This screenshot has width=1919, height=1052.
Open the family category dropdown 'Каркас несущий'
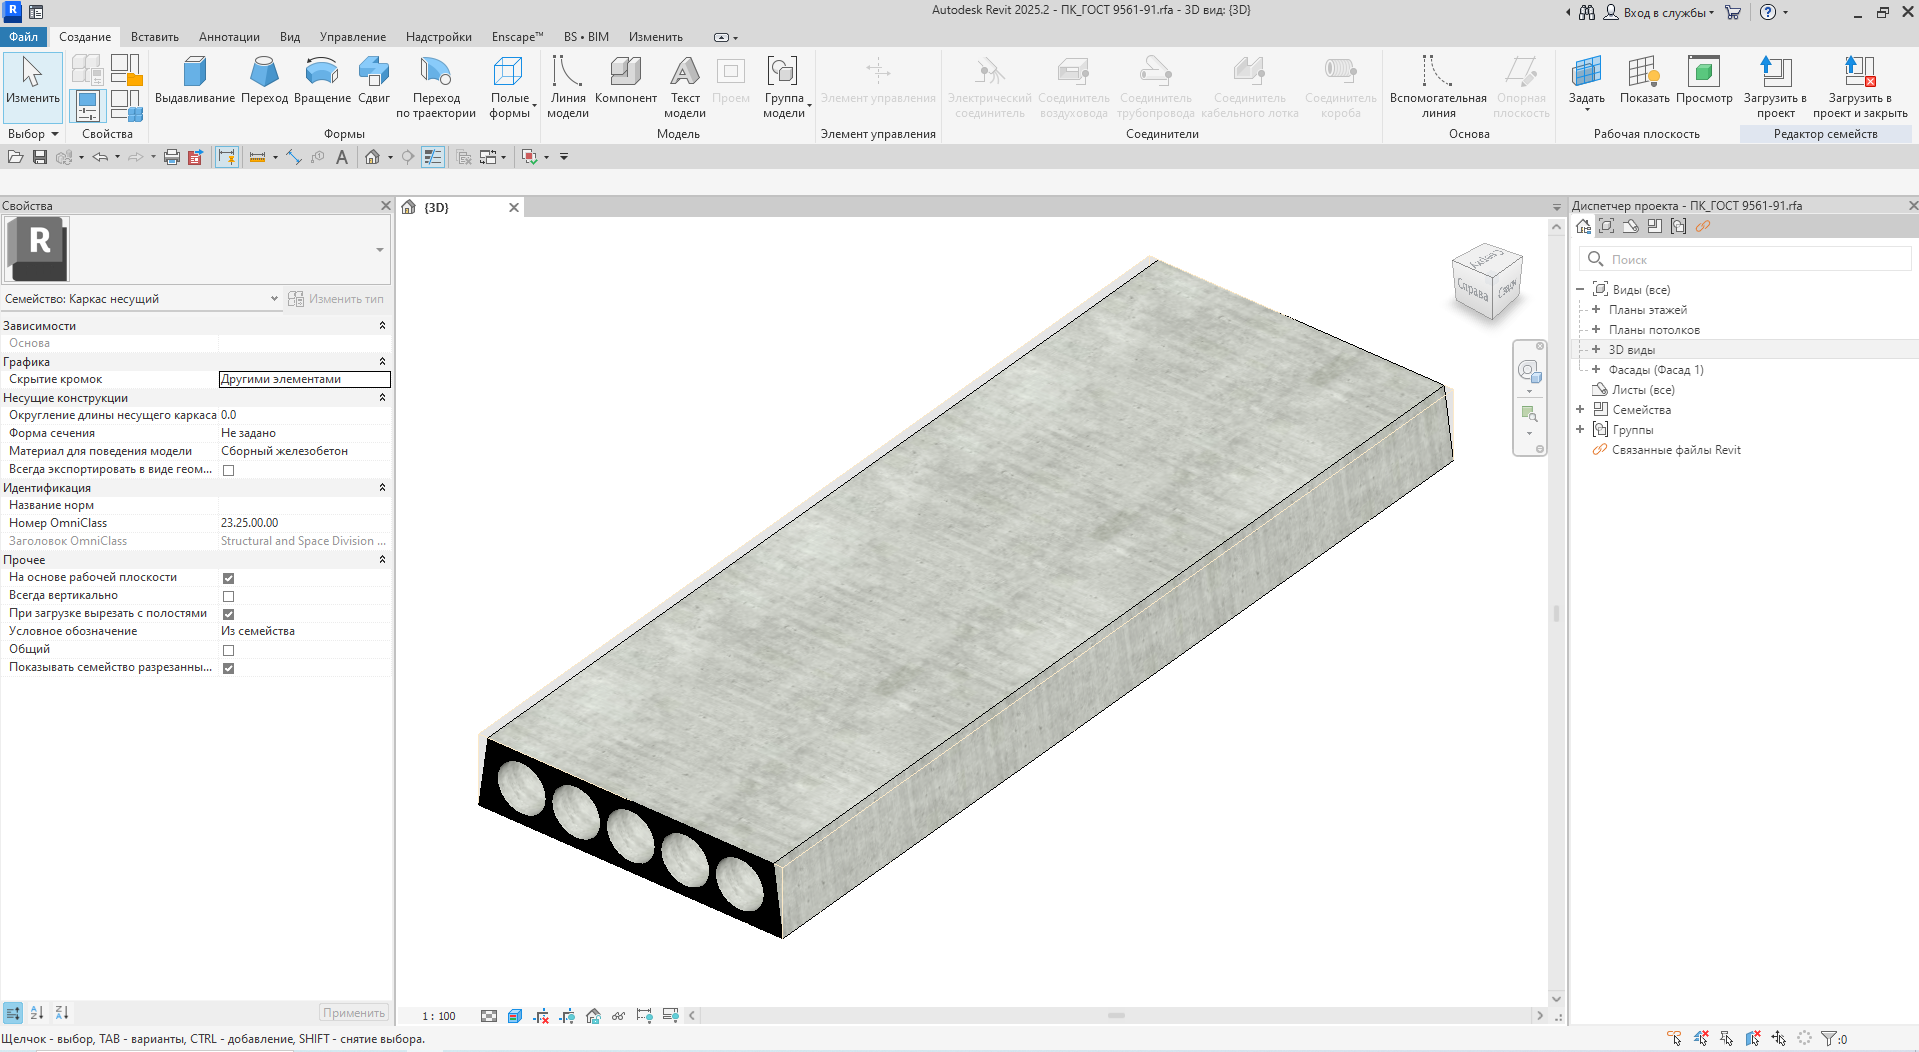[274, 299]
